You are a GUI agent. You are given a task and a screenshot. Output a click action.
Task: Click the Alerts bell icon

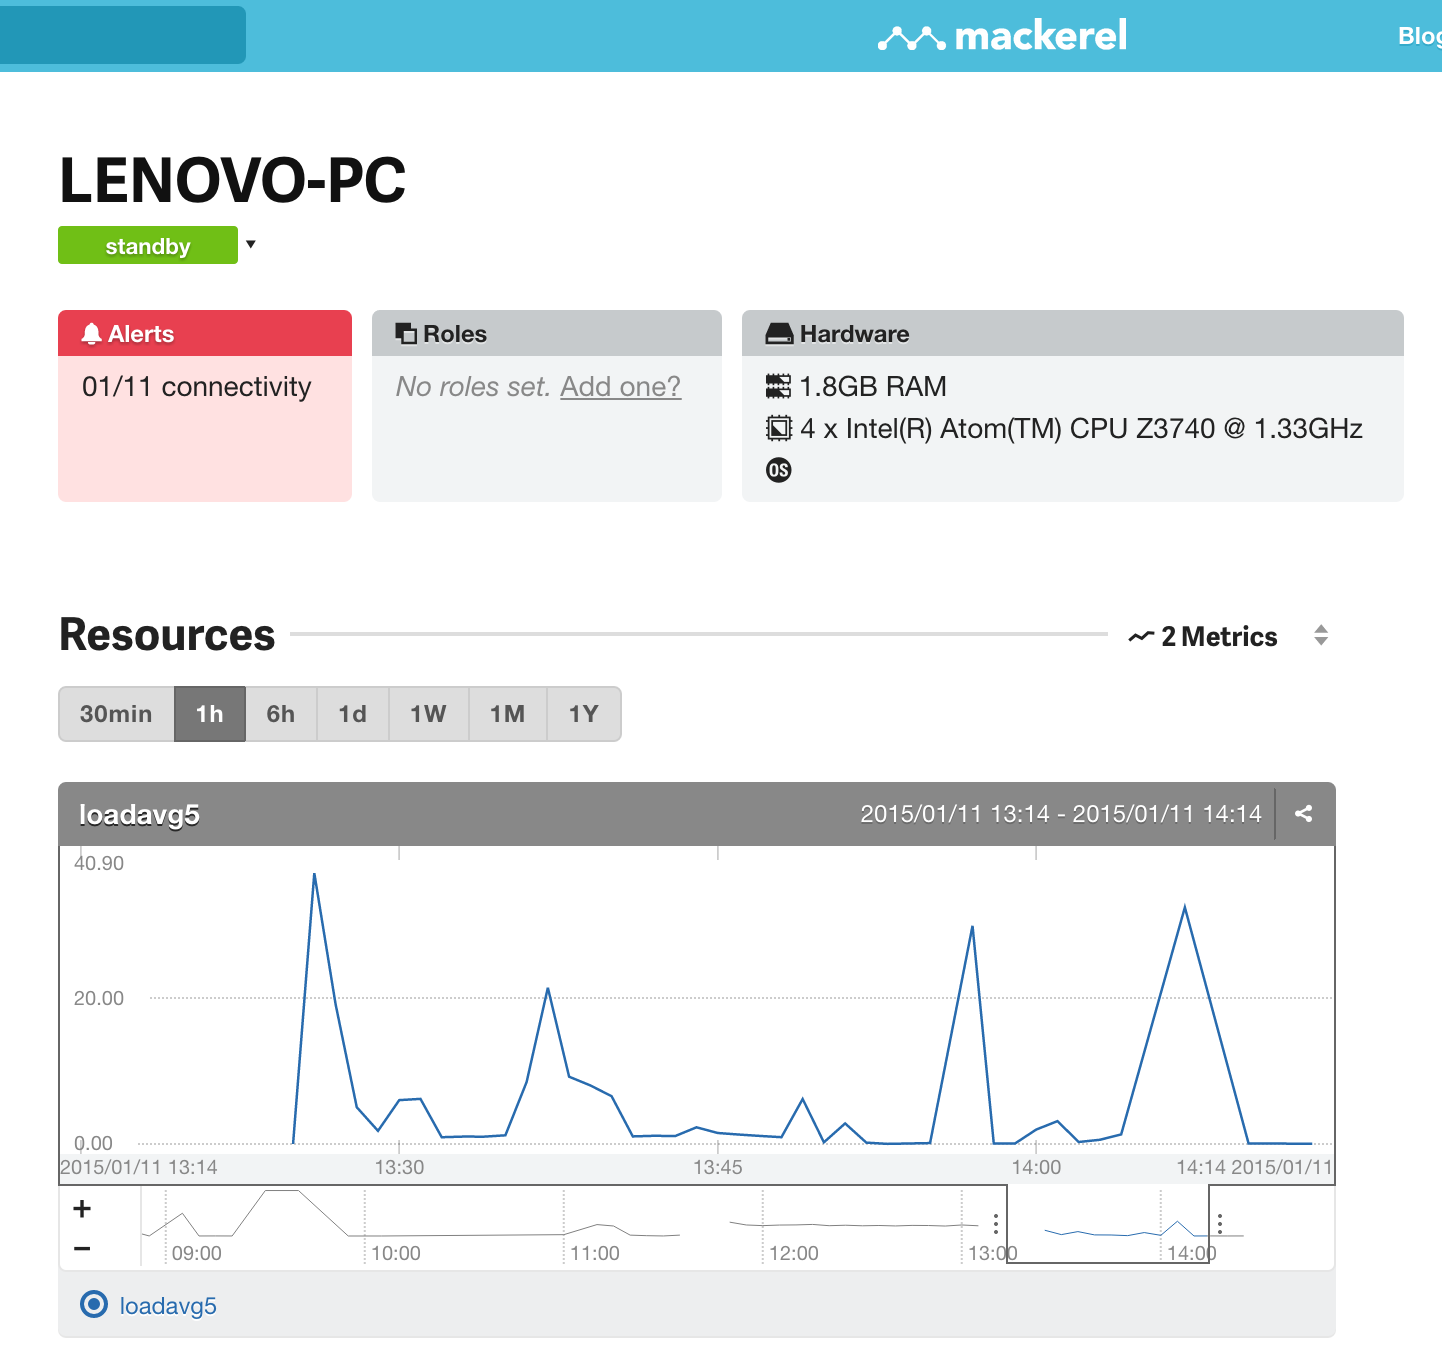click(91, 333)
